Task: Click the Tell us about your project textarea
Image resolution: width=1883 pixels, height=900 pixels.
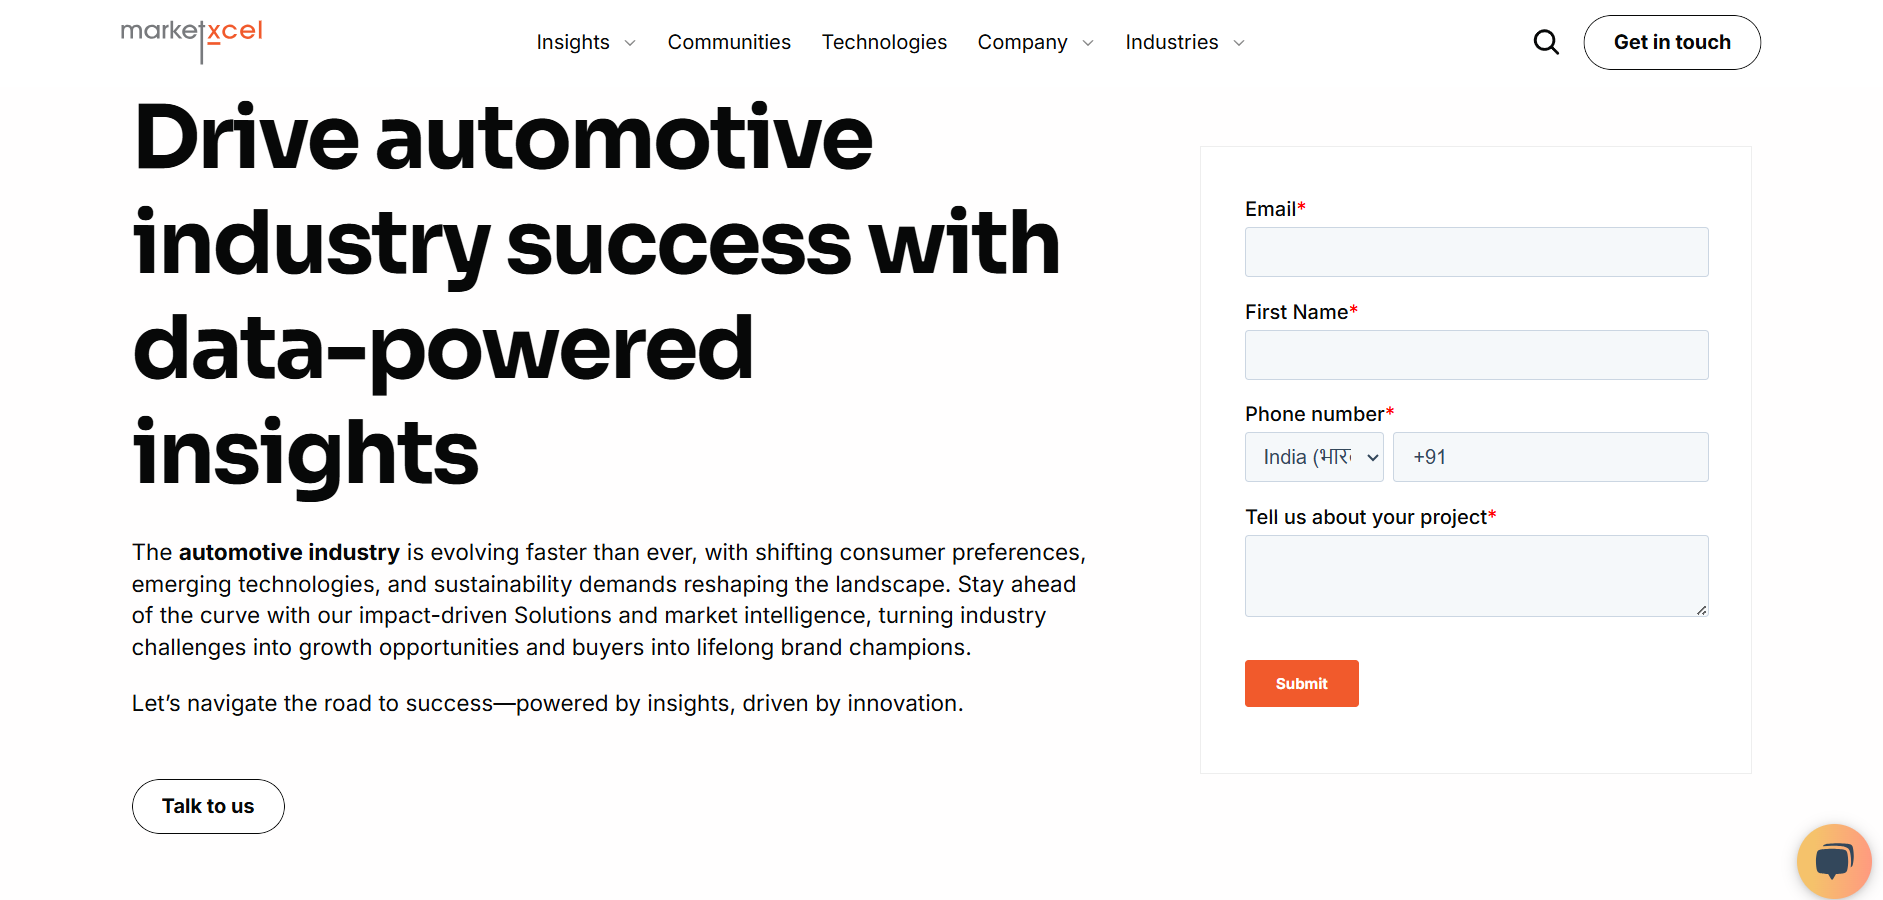Action: coord(1476,576)
